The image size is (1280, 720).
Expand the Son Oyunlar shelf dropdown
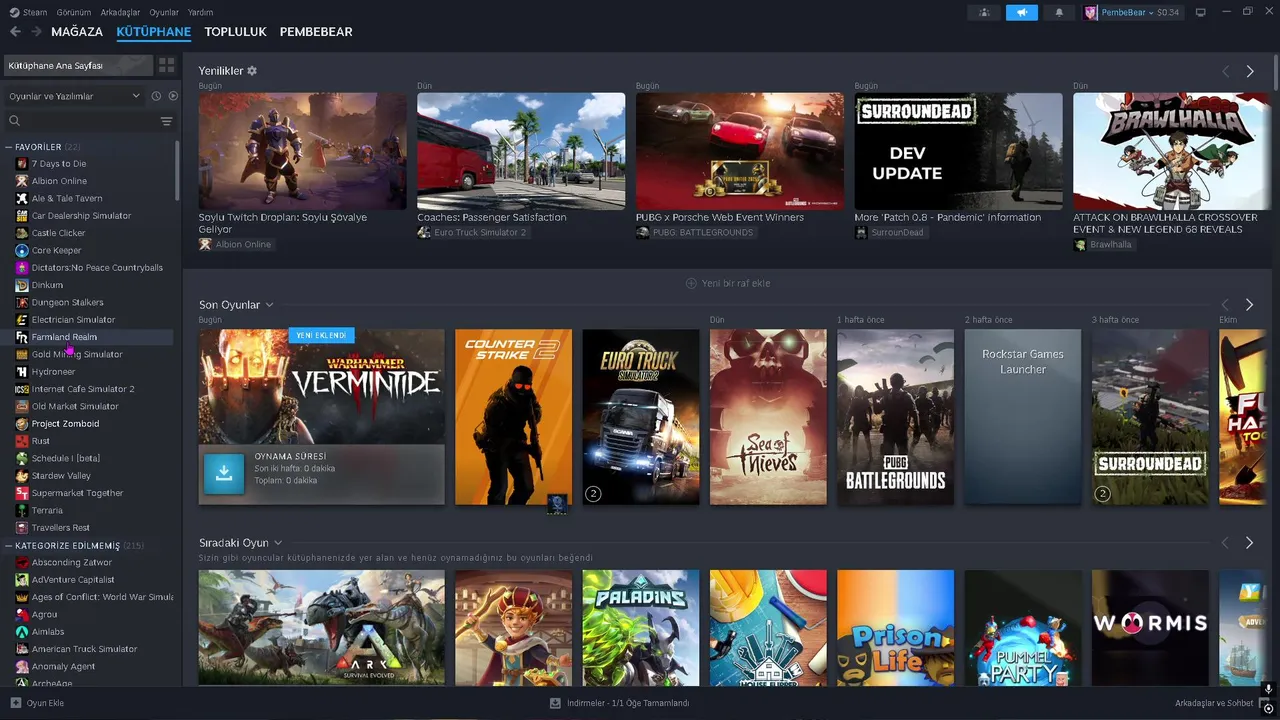click(270, 305)
